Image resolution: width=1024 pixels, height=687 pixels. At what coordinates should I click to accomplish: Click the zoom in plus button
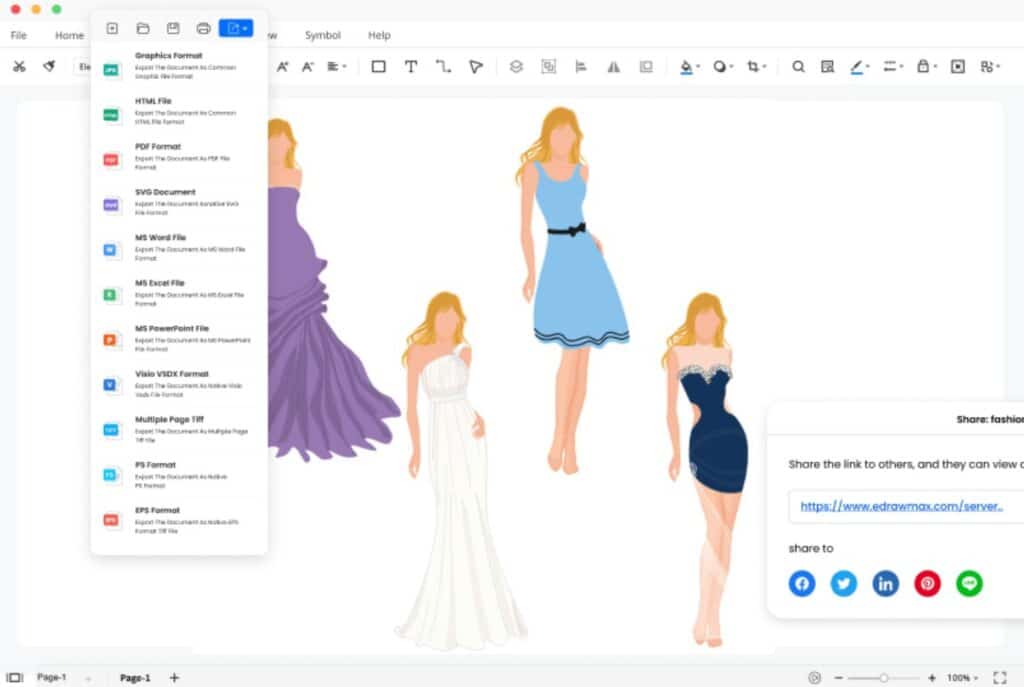pyautogui.click(x=932, y=678)
